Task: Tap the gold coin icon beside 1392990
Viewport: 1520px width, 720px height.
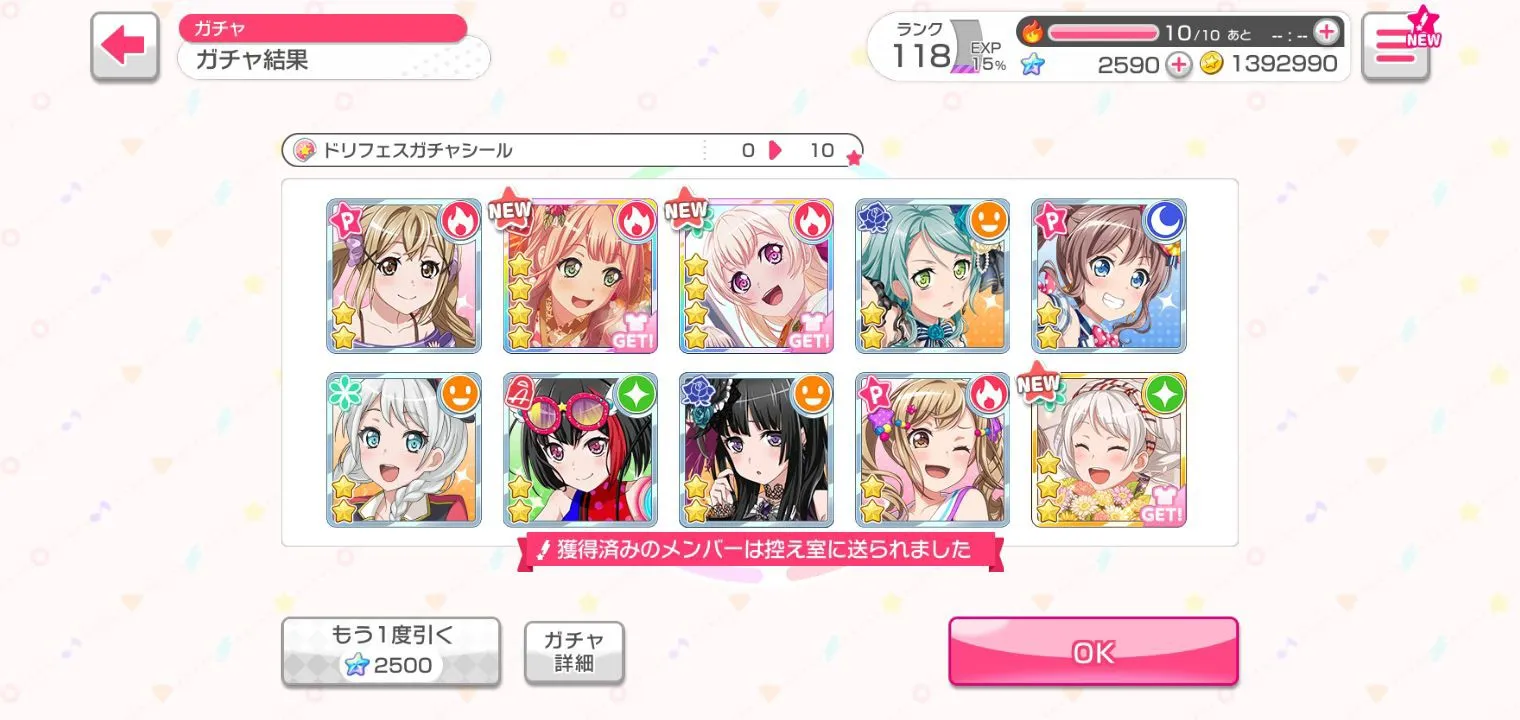Action: [1212, 65]
